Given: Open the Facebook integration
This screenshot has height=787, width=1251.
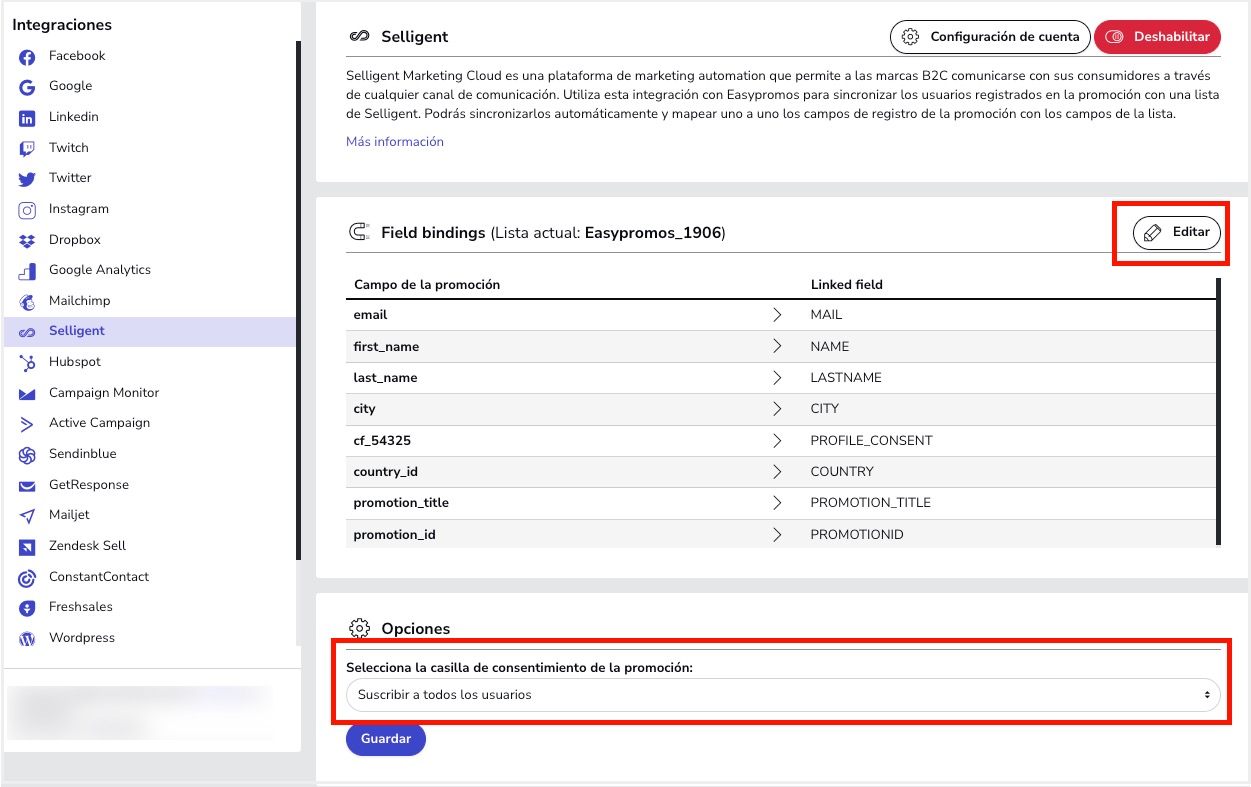Looking at the screenshot, I should [77, 56].
